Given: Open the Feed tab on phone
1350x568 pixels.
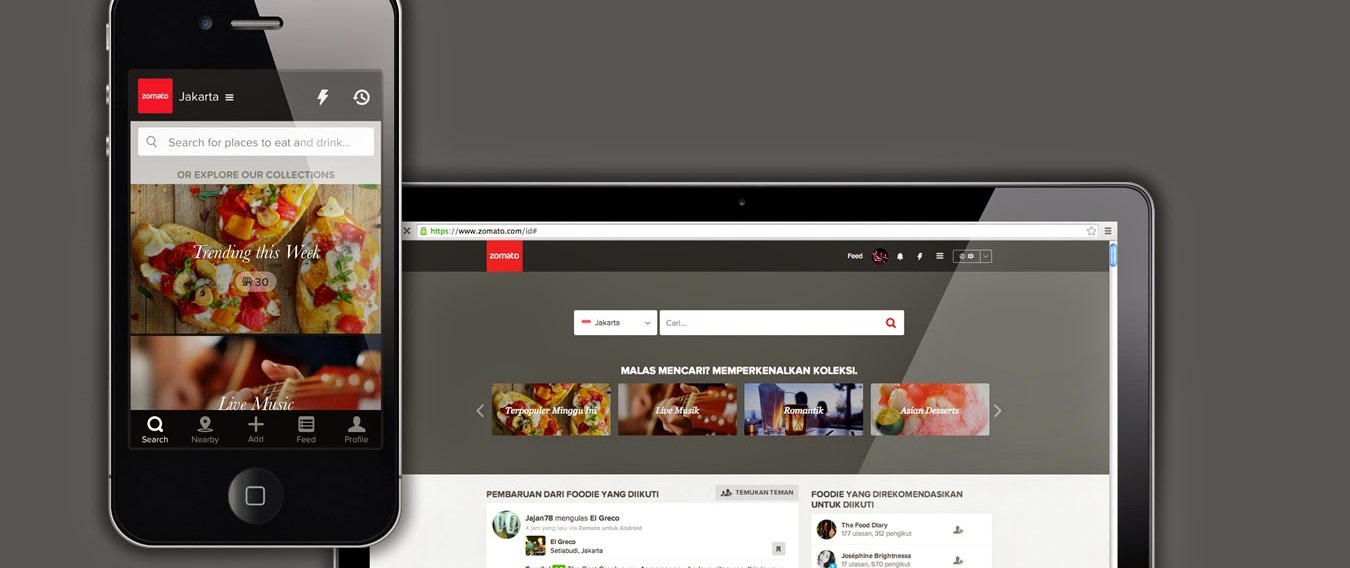Looking at the screenshot, I should (x=306, y=429).
